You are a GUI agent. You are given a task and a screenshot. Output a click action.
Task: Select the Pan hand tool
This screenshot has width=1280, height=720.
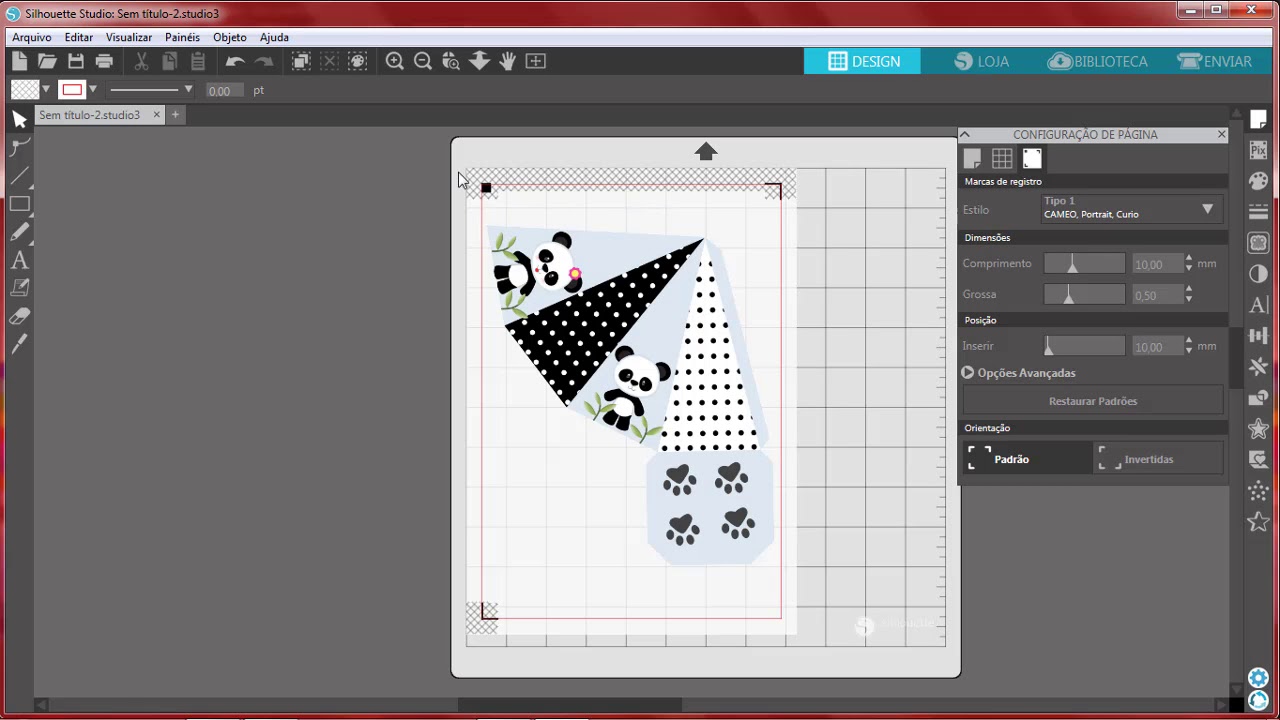[507, 61]
